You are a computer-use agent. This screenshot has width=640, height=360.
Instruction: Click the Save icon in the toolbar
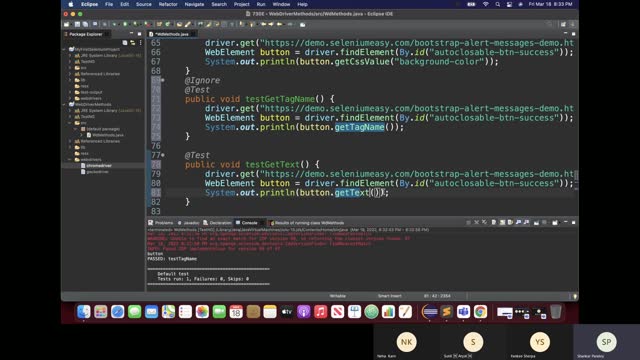pos(77,24)
